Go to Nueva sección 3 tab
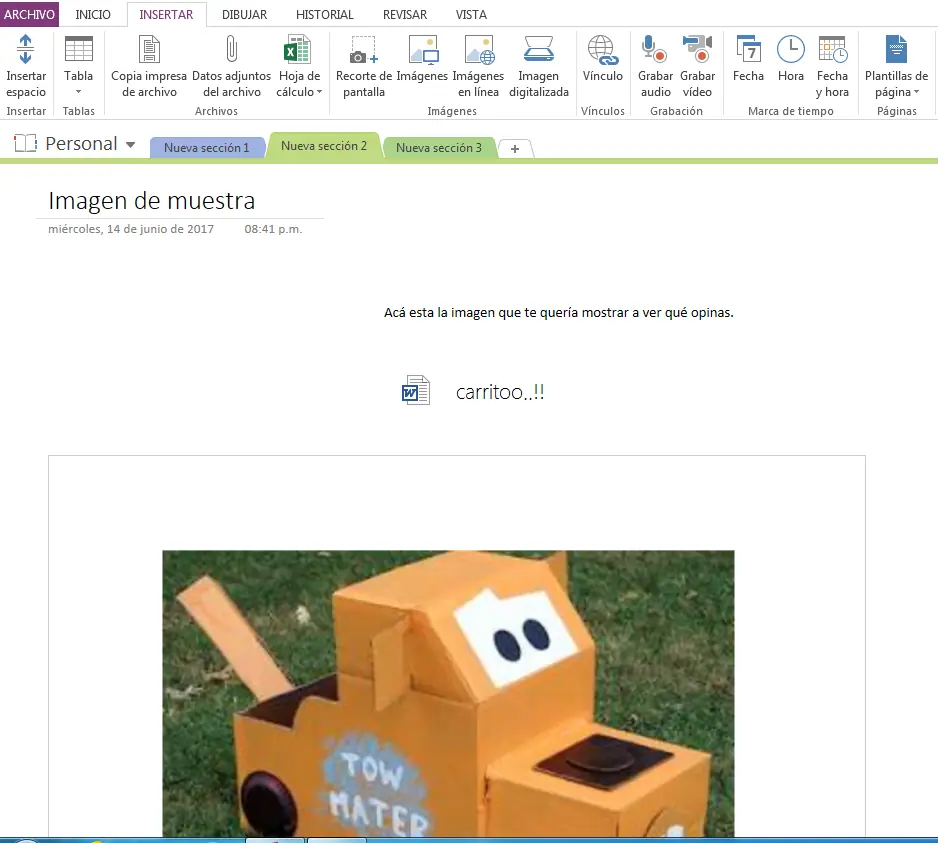 [x=438, y=148]
